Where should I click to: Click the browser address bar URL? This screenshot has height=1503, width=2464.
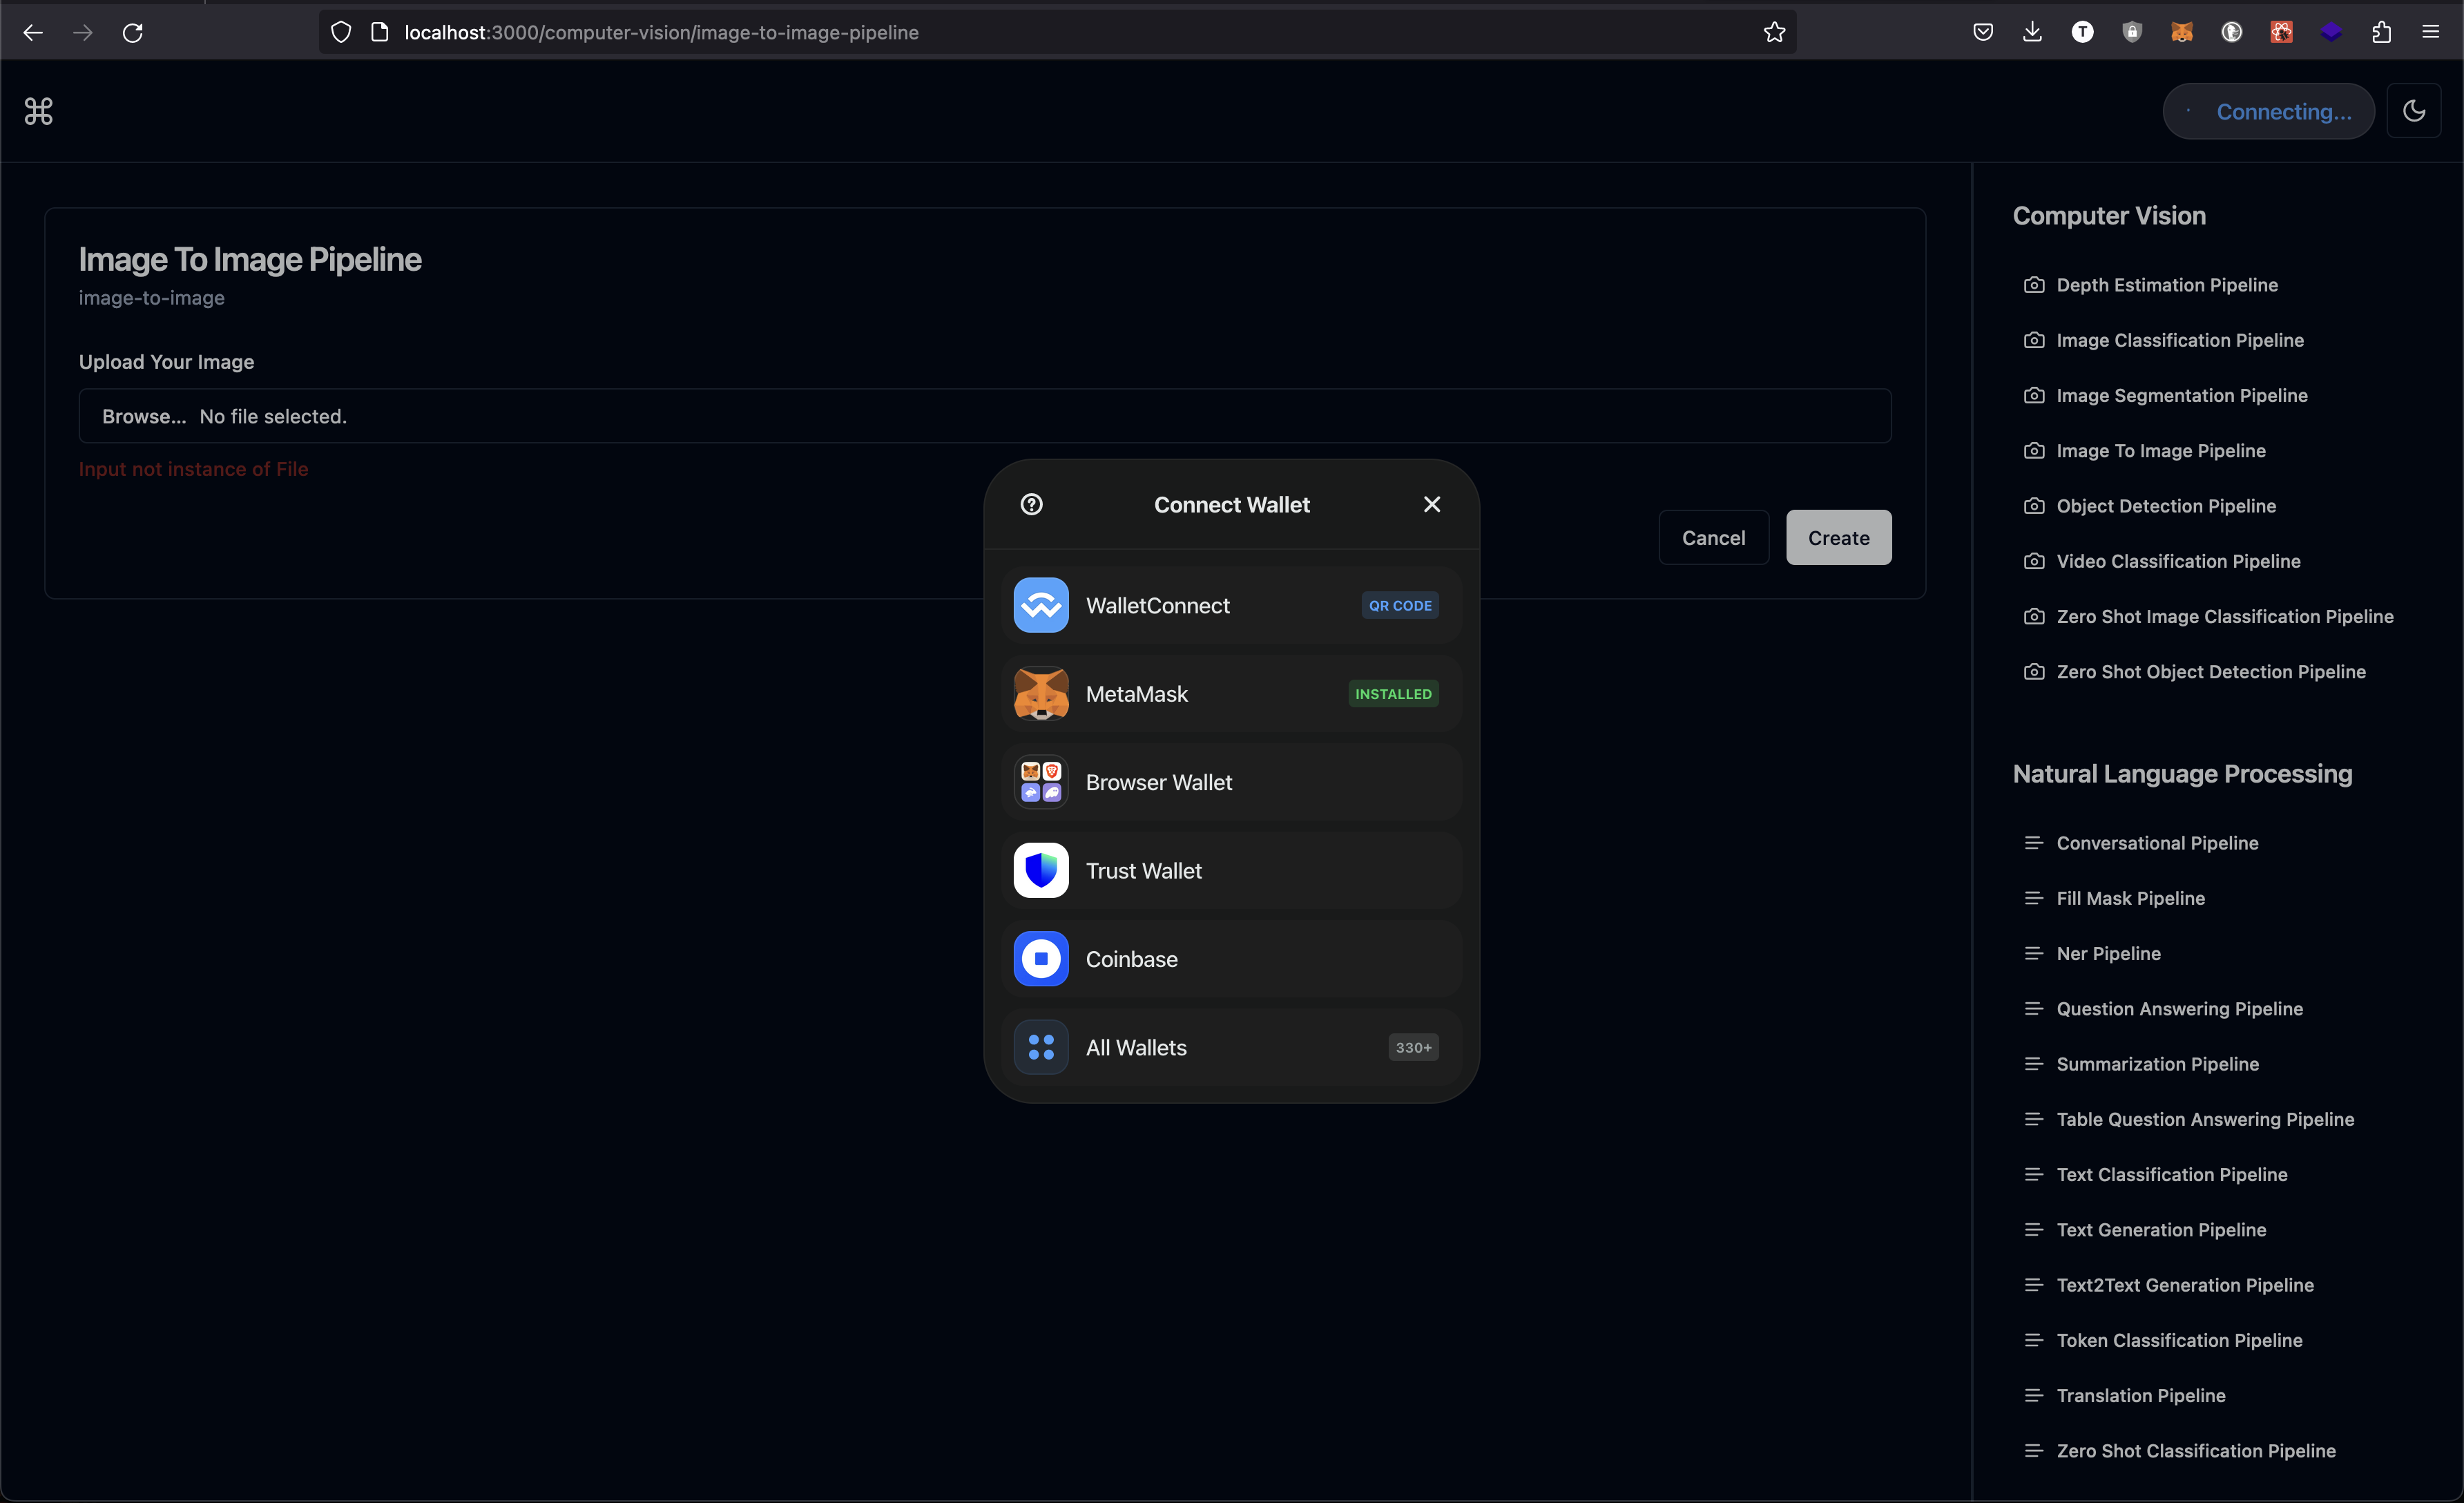coord(661,32)
